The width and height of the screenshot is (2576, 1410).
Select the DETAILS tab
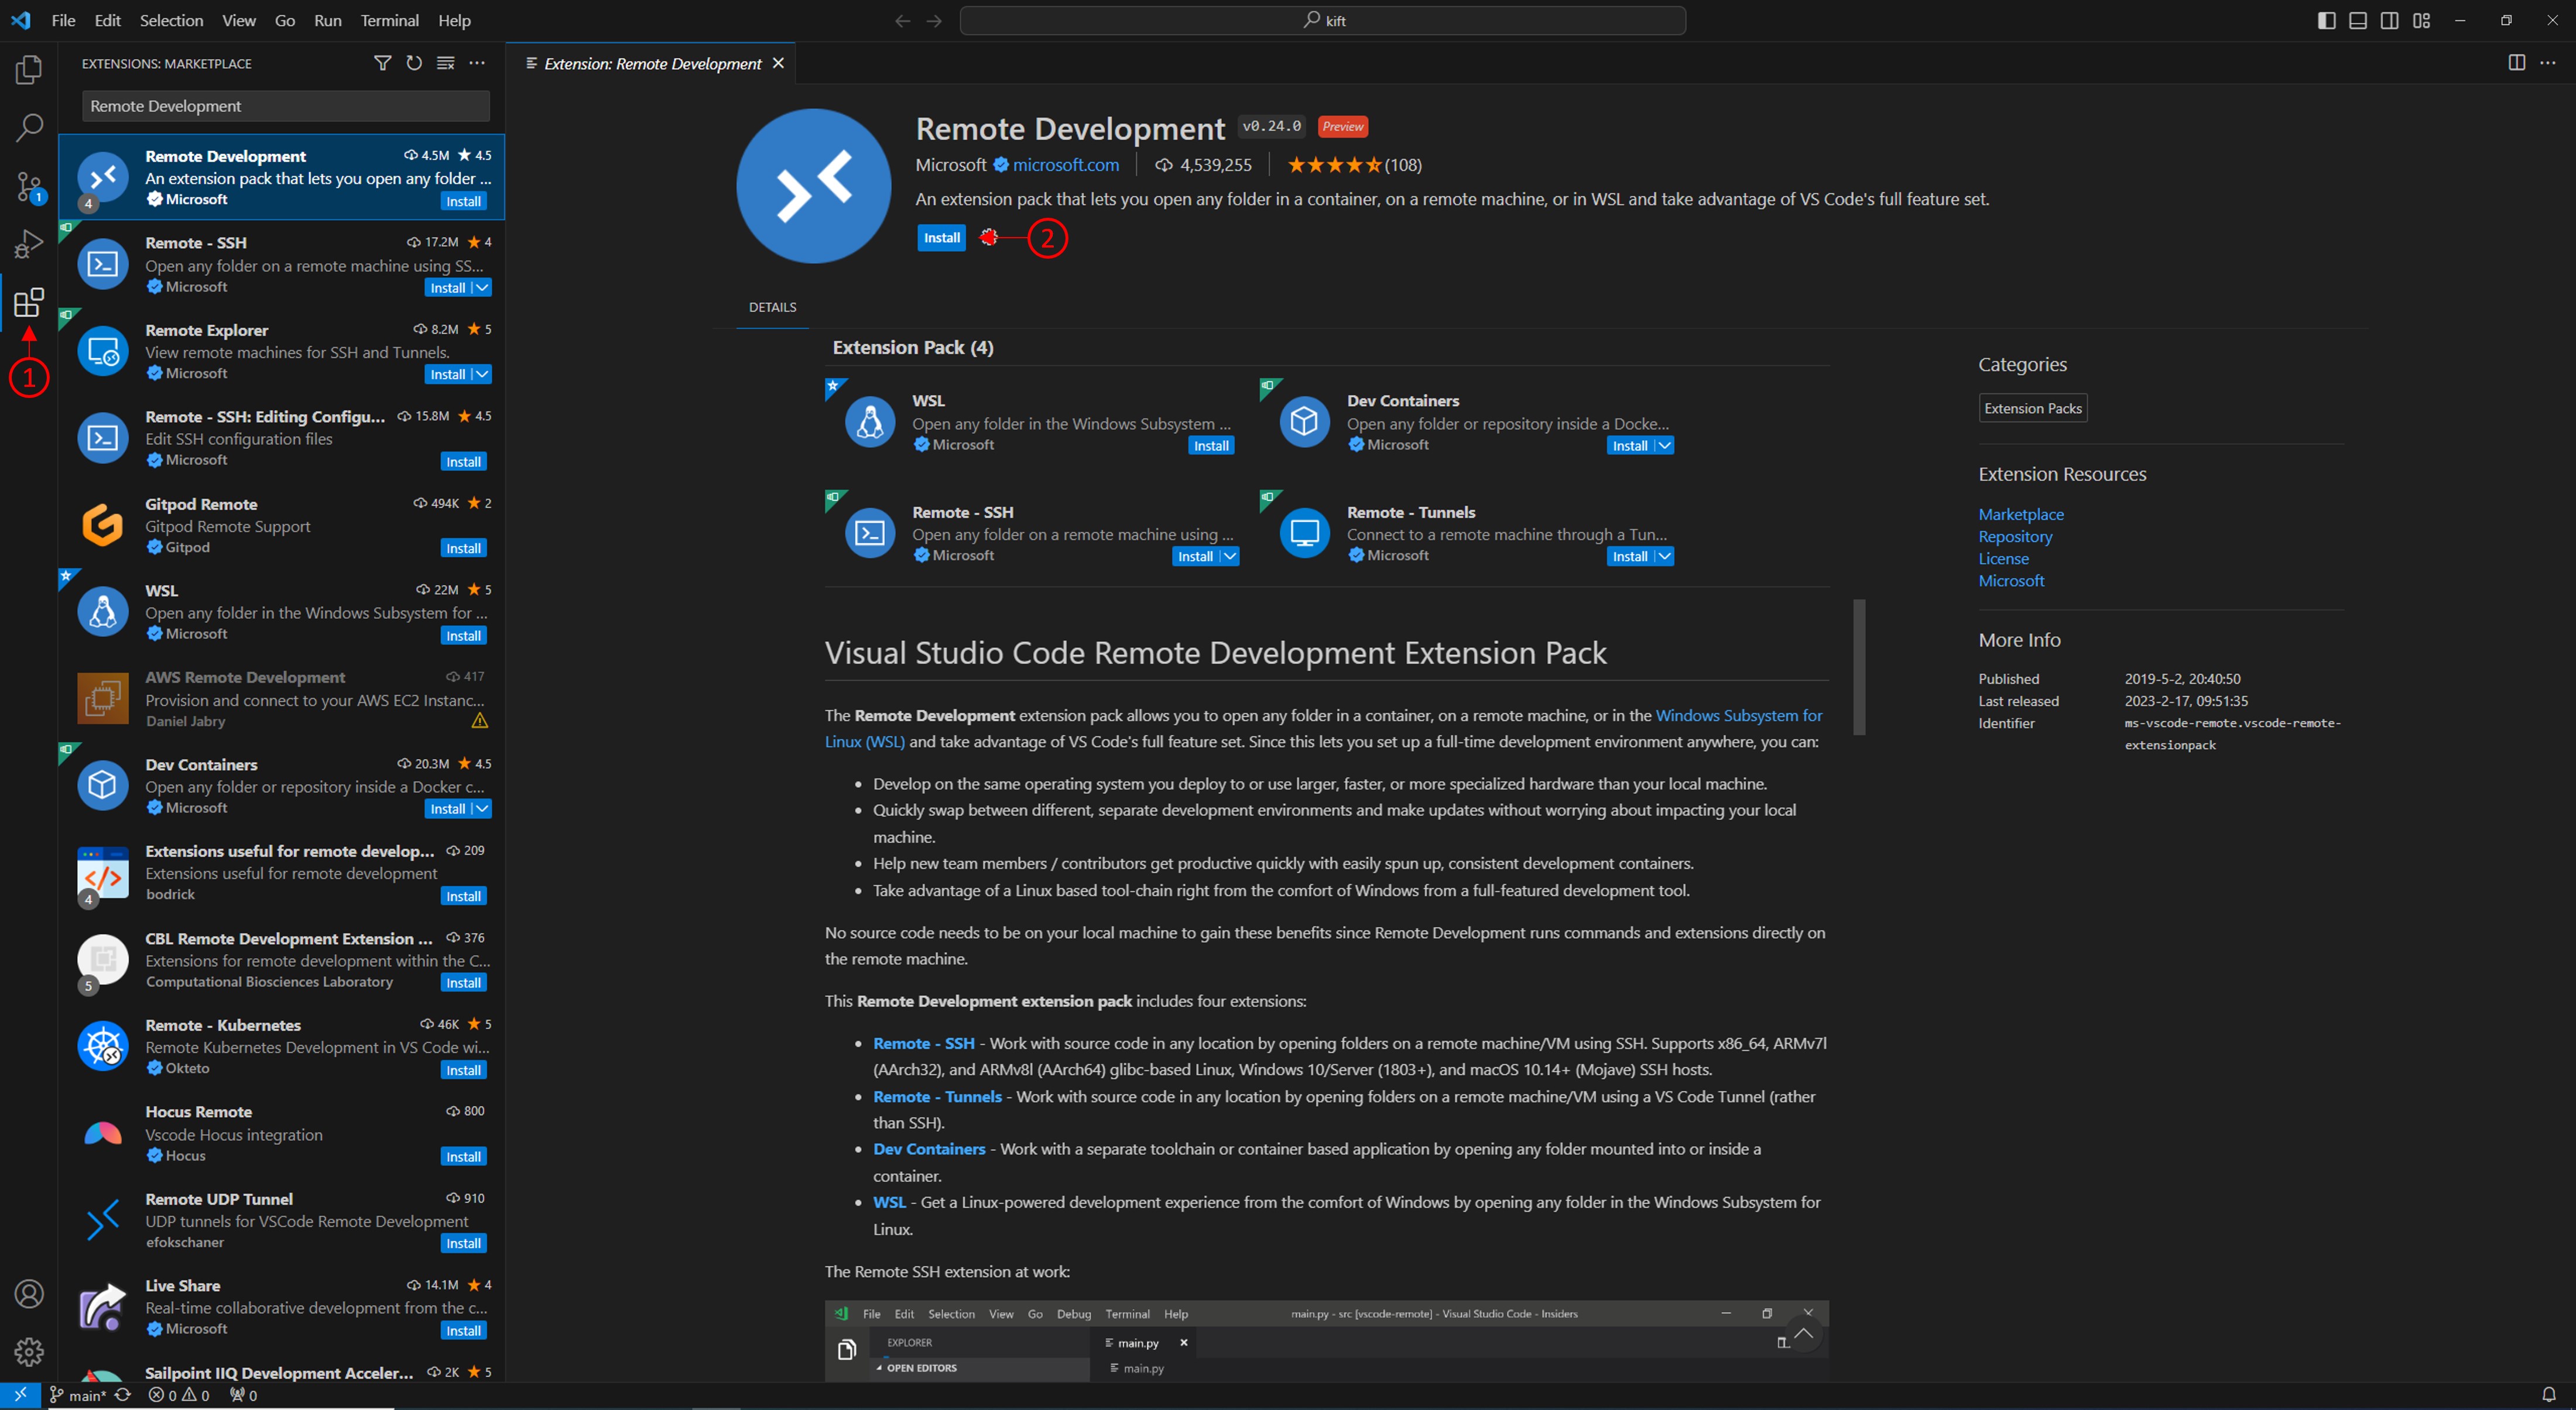(x=772, y=307)
